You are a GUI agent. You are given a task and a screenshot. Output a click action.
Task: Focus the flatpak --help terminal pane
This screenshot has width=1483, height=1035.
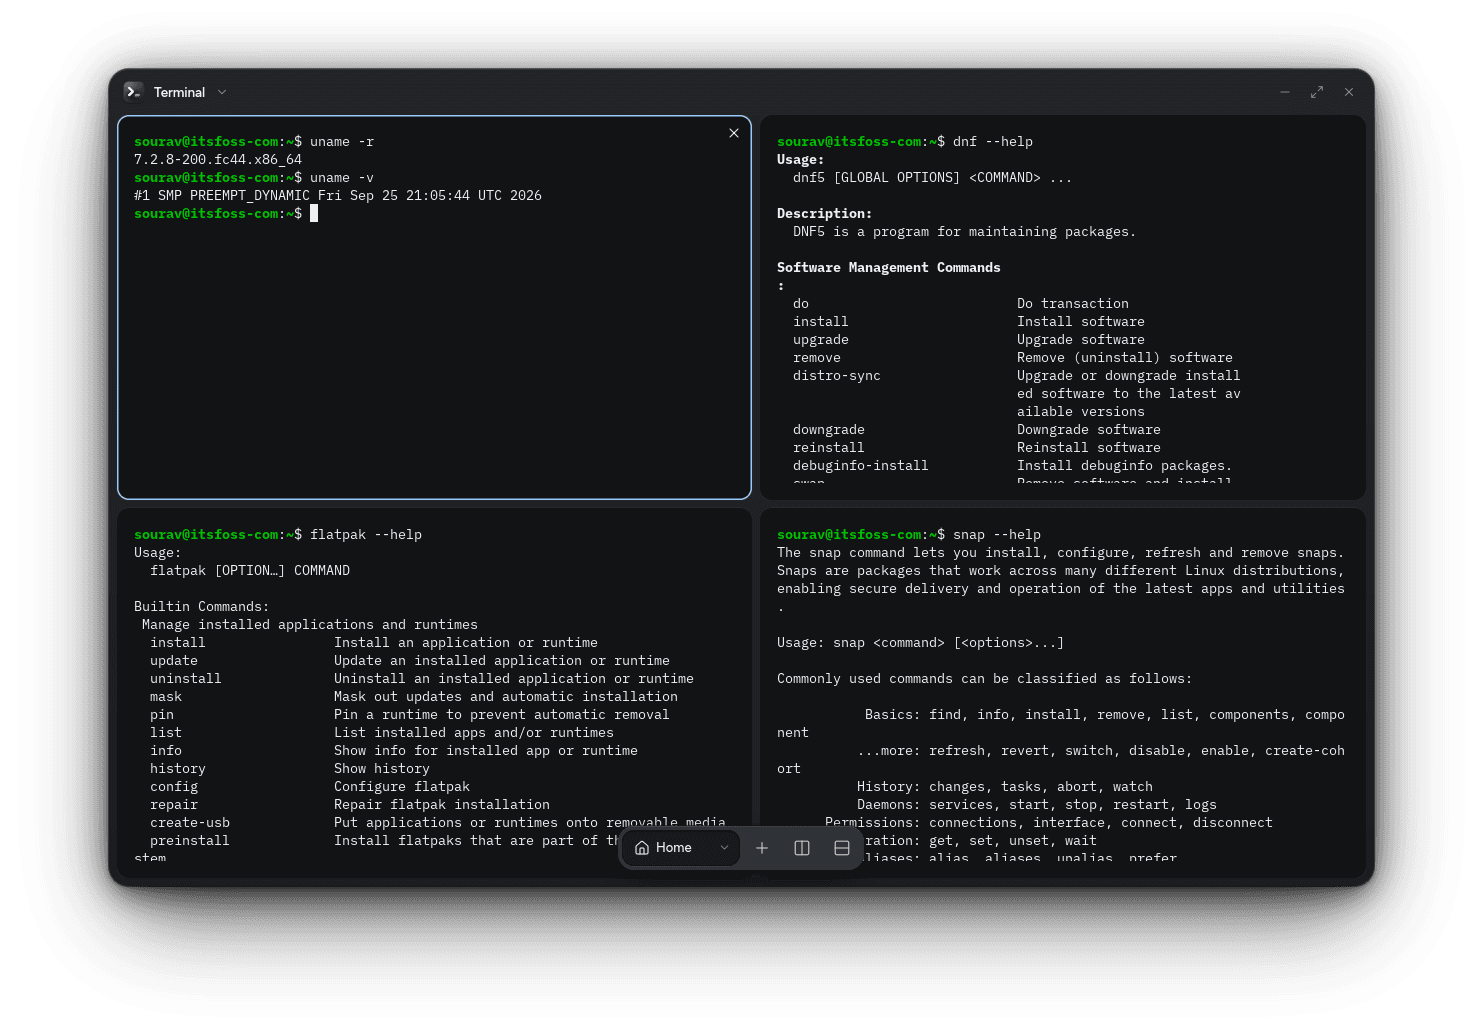point(434,693)
